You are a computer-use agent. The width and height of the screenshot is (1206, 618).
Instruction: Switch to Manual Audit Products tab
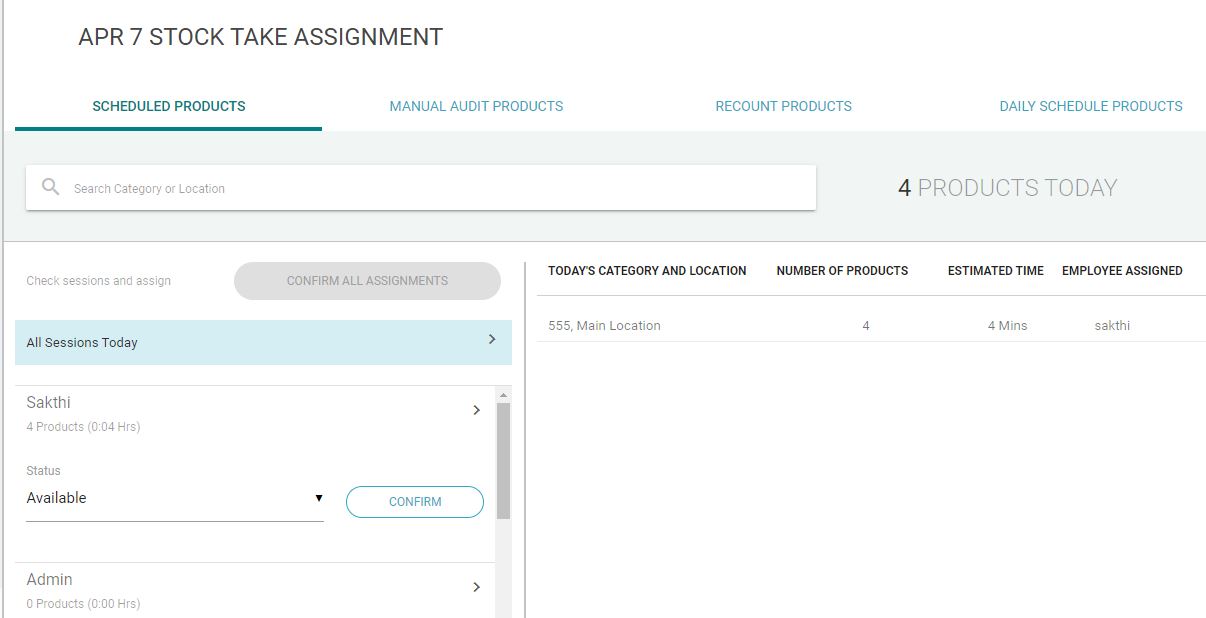(476, 106)
